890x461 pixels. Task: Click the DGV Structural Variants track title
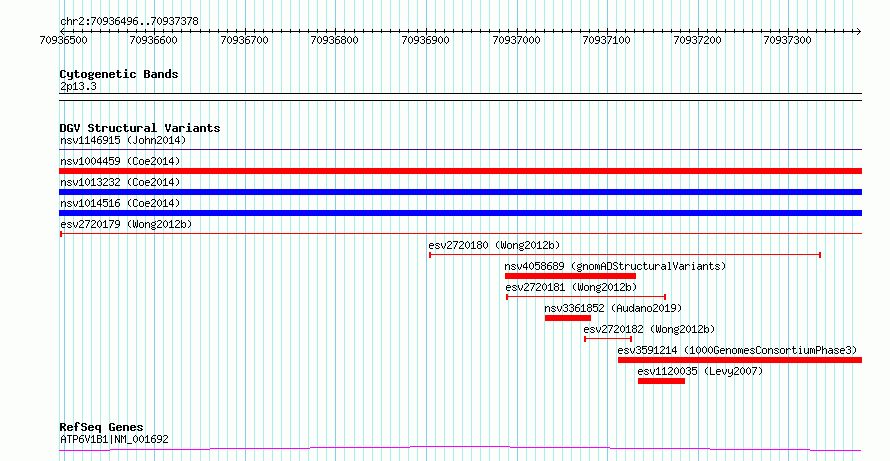coord(140,128)
